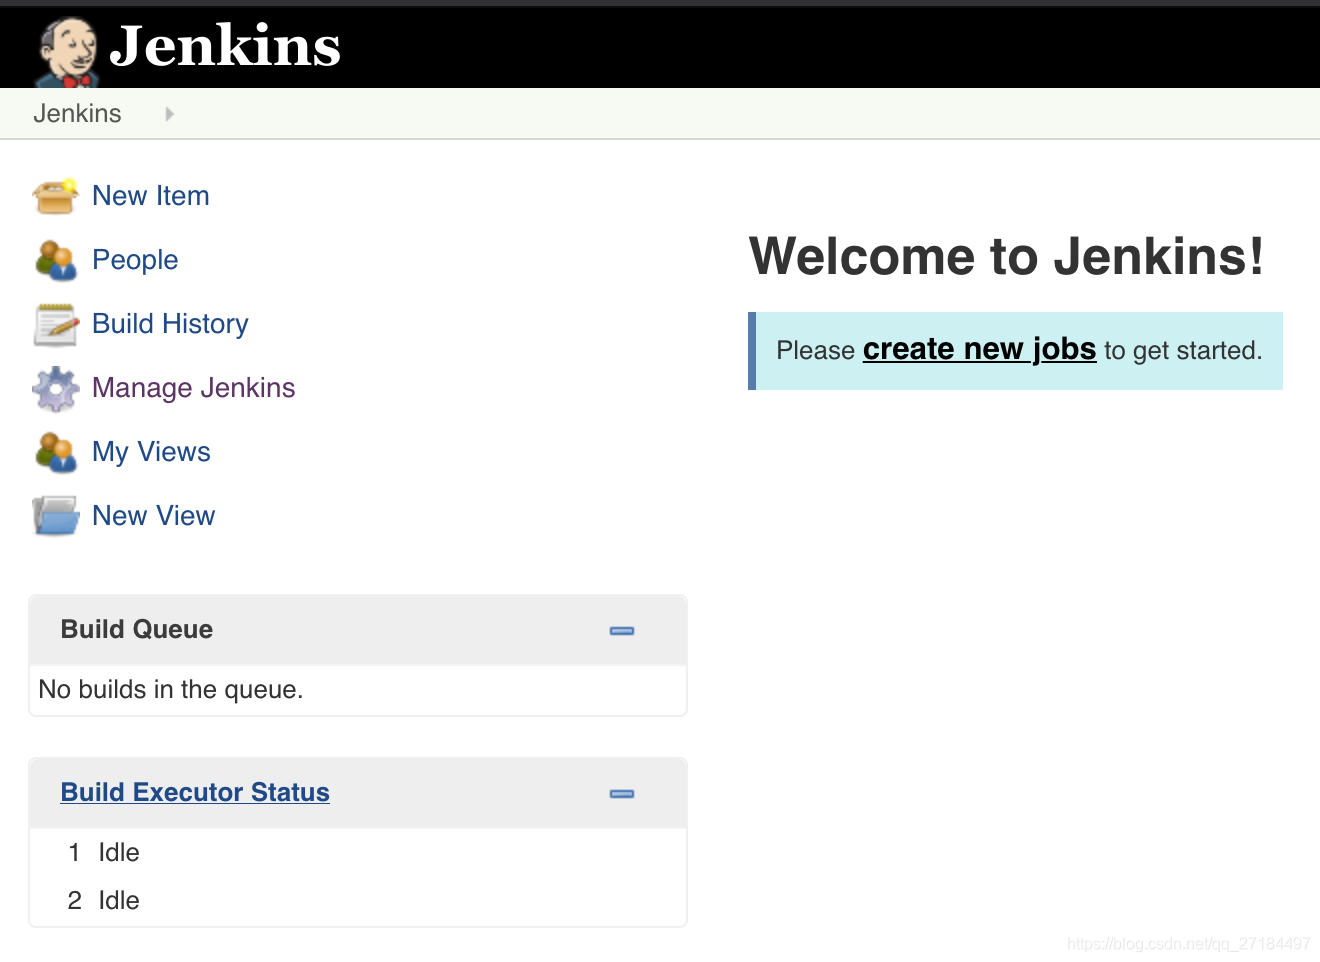Click the Manage Jenkins gear icon
Image resolution: width=1320 pixels, height=962 pixels.
point(55,388)
